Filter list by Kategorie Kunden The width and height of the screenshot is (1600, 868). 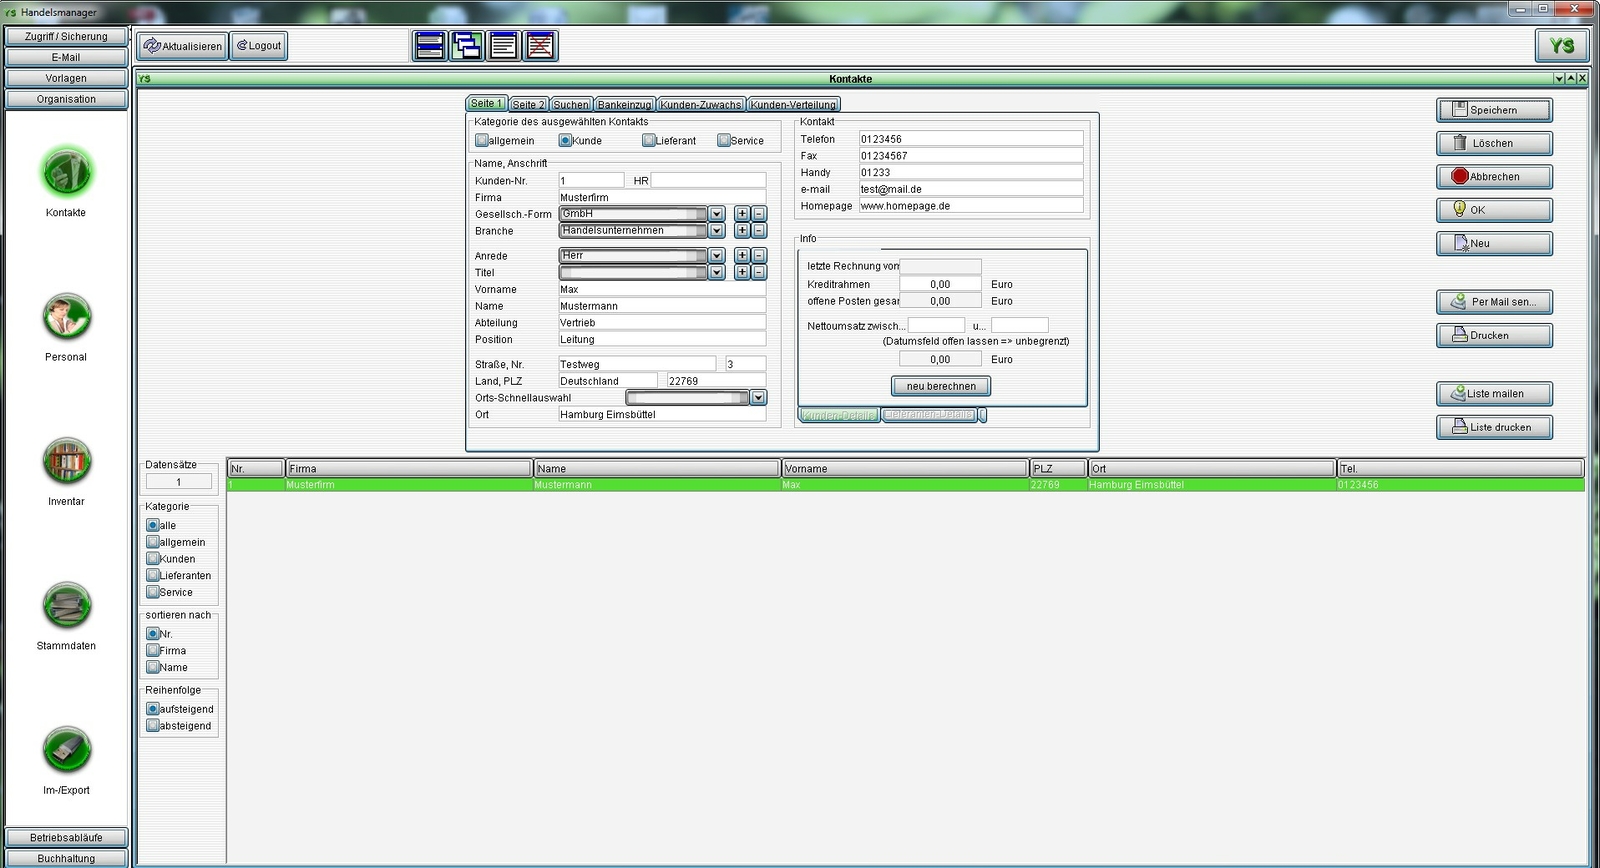pos(153,559)
